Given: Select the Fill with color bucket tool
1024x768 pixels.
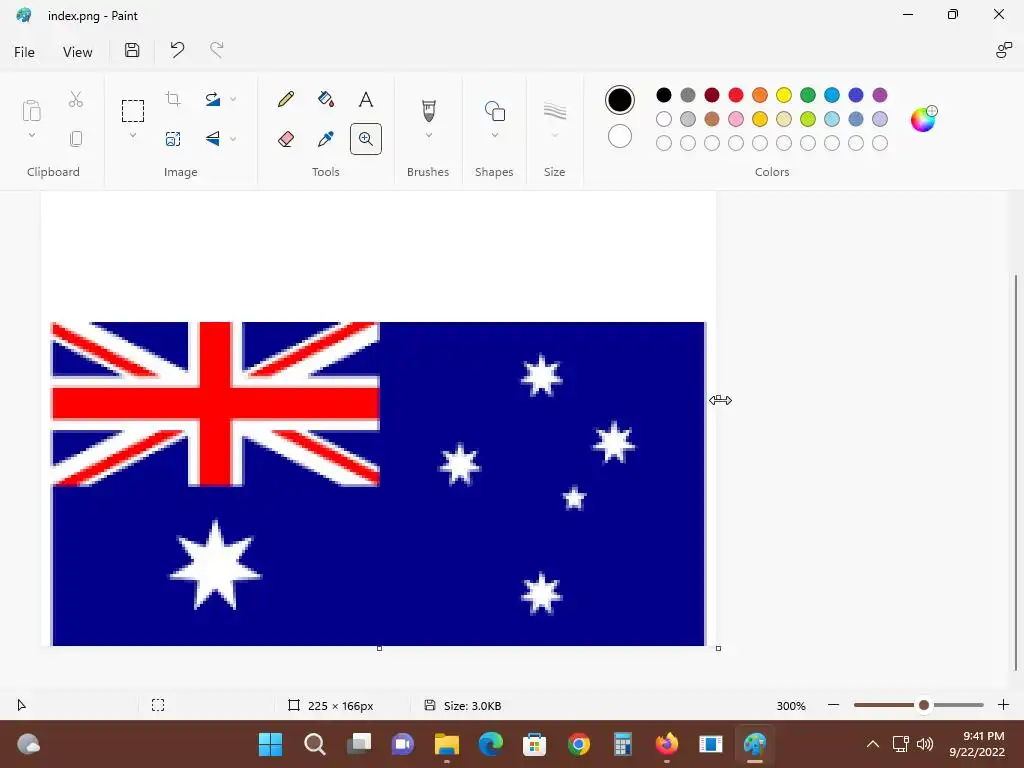Looking at the screenshot, I should click(326, 99).
